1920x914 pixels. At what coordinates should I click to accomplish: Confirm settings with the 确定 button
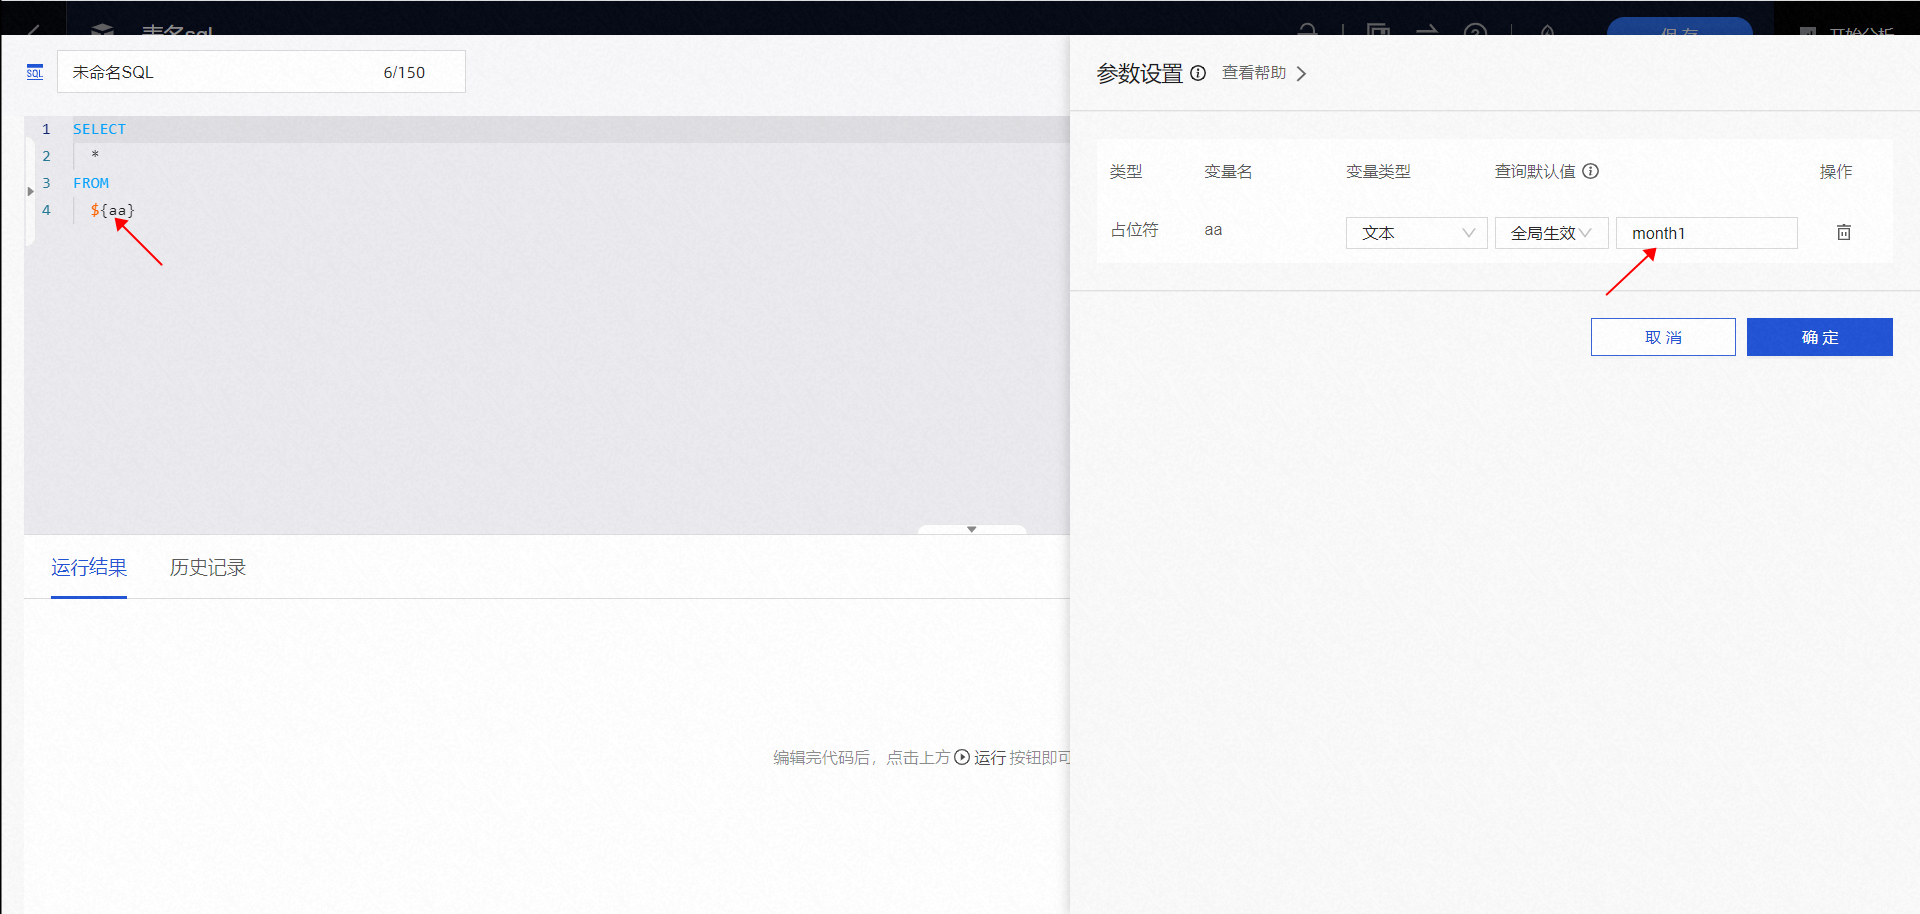(1819, 337)
